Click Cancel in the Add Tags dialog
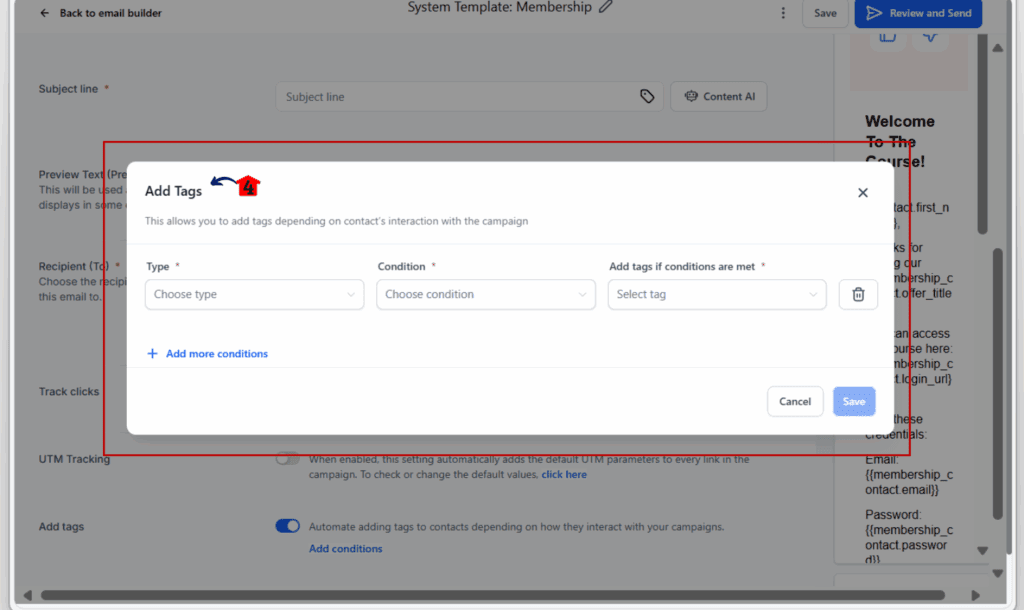The height and width of the screenshot is (610, 1024). point(795,402)
